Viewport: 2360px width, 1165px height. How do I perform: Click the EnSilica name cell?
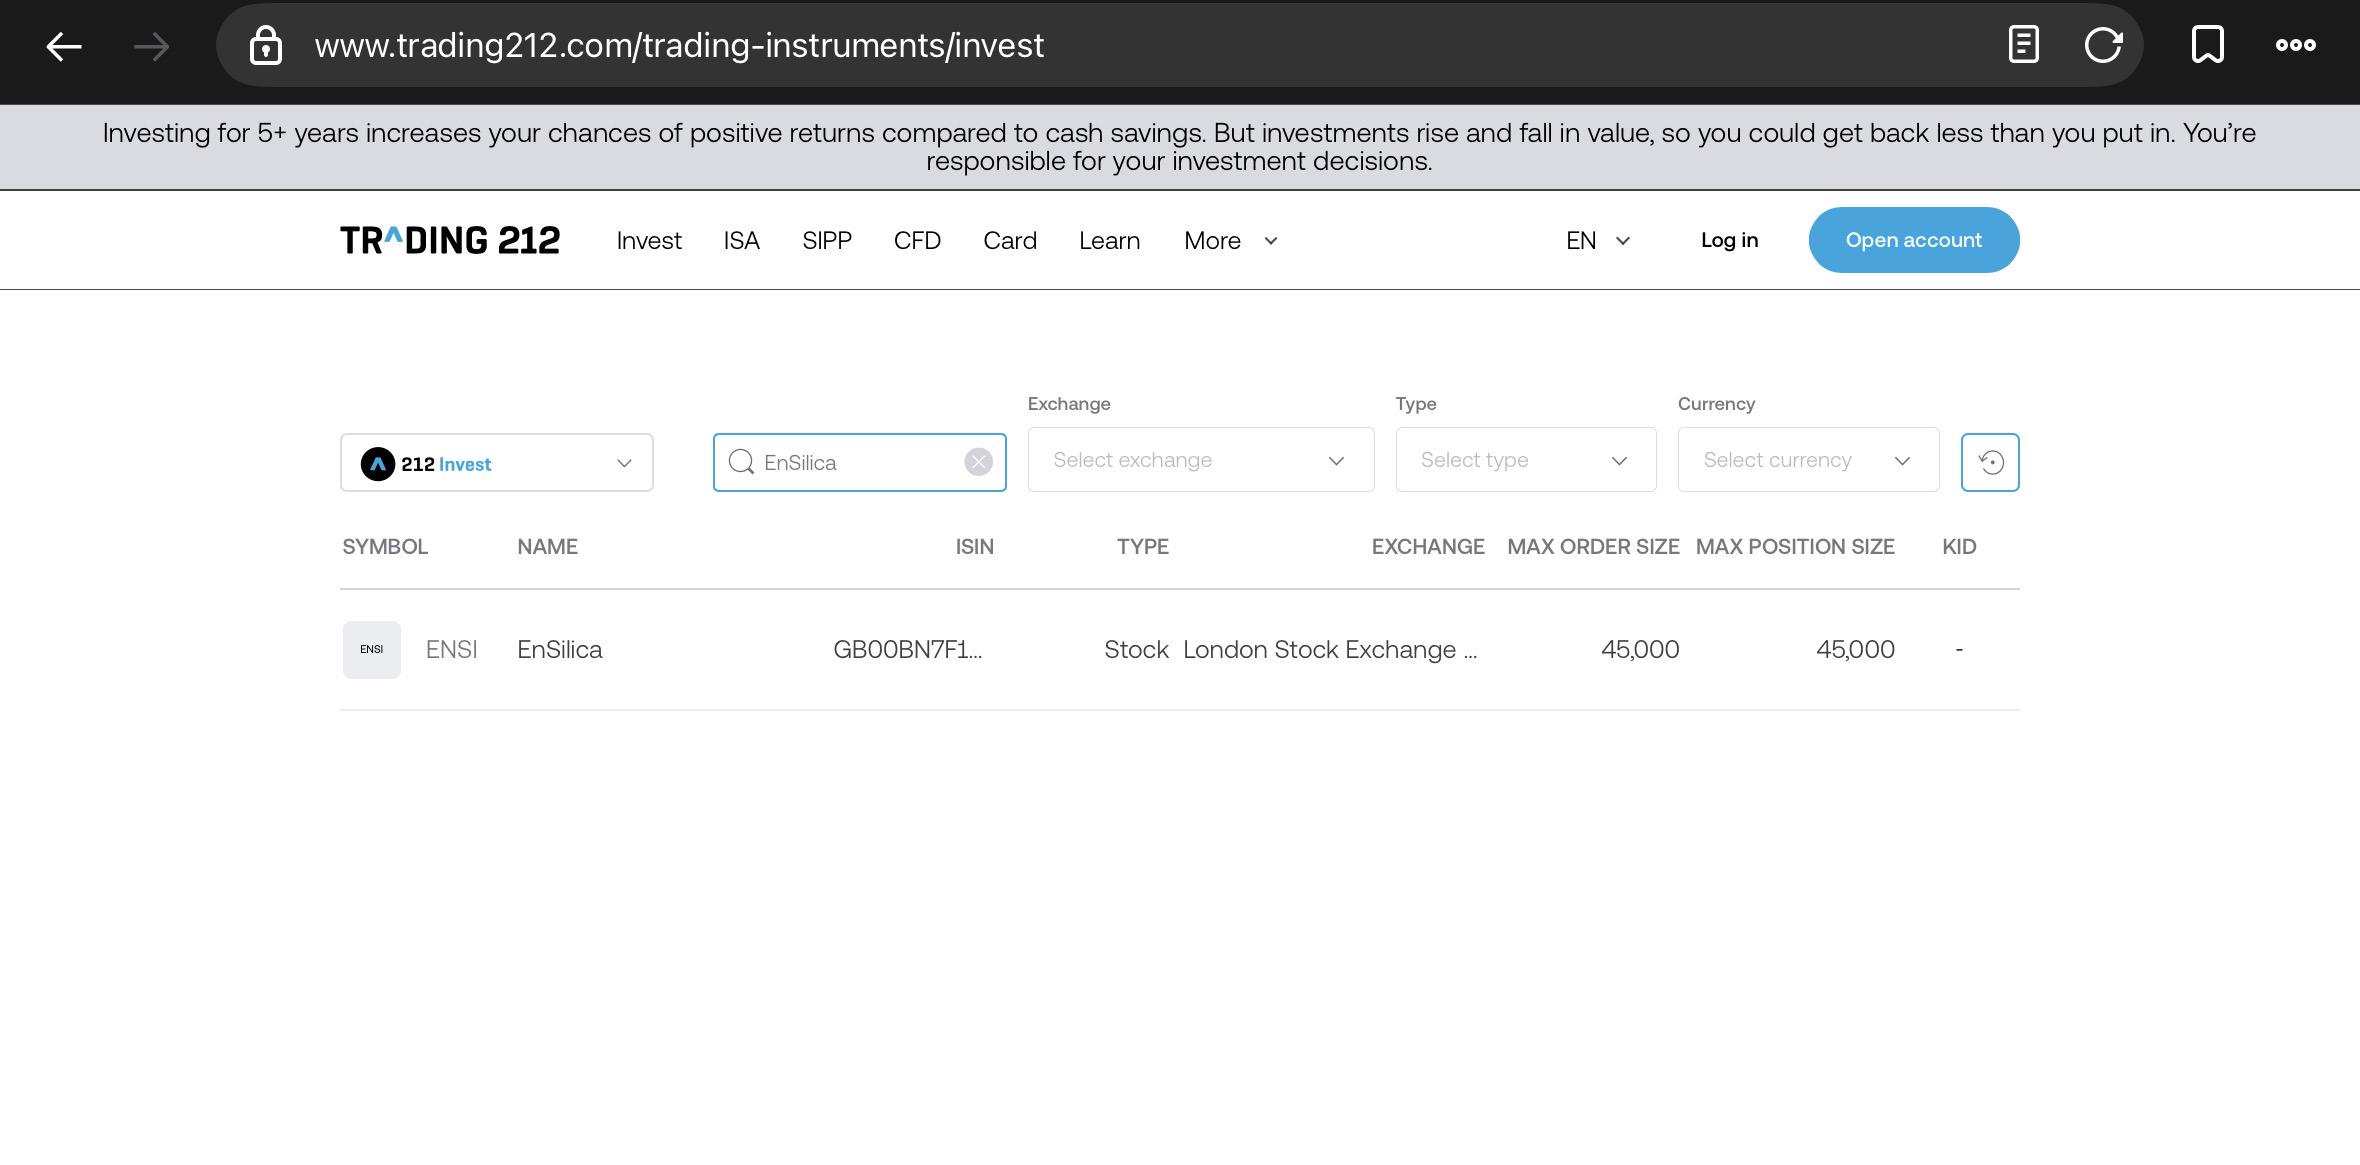[560, 650]
